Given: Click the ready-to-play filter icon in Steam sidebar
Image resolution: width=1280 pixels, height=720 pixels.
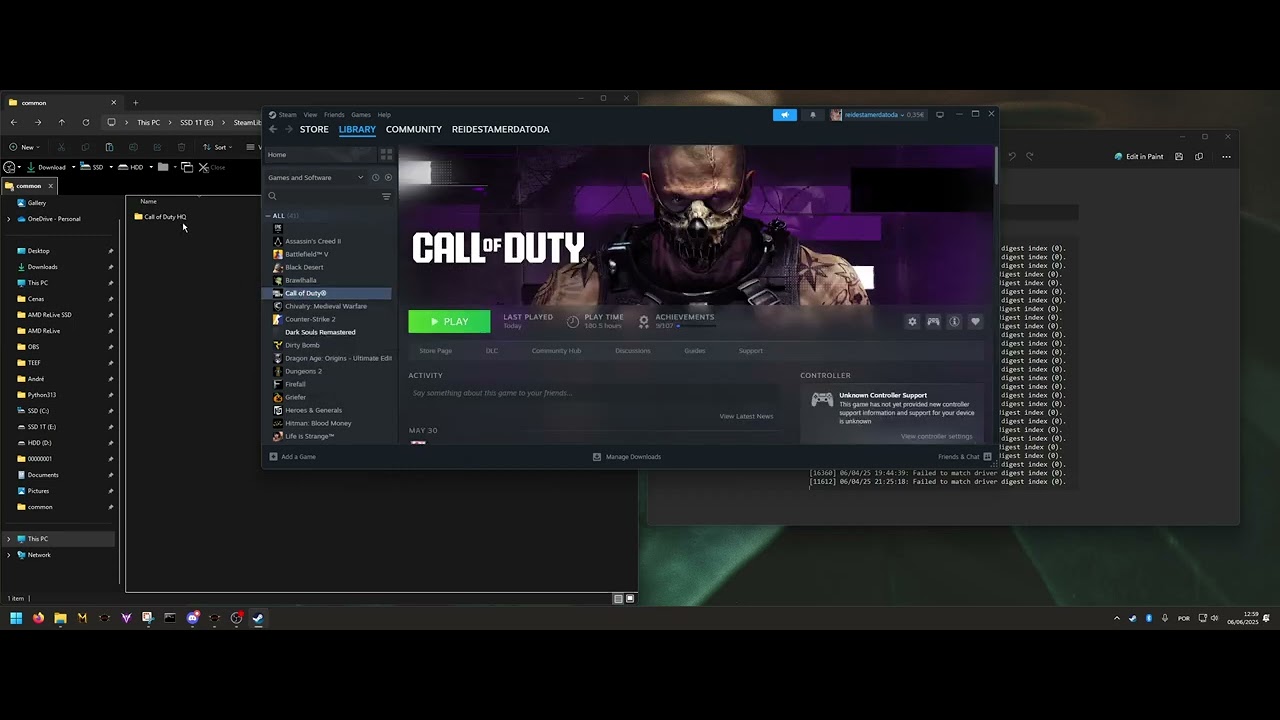Looking at the screenshot, I should click(388, 177).
